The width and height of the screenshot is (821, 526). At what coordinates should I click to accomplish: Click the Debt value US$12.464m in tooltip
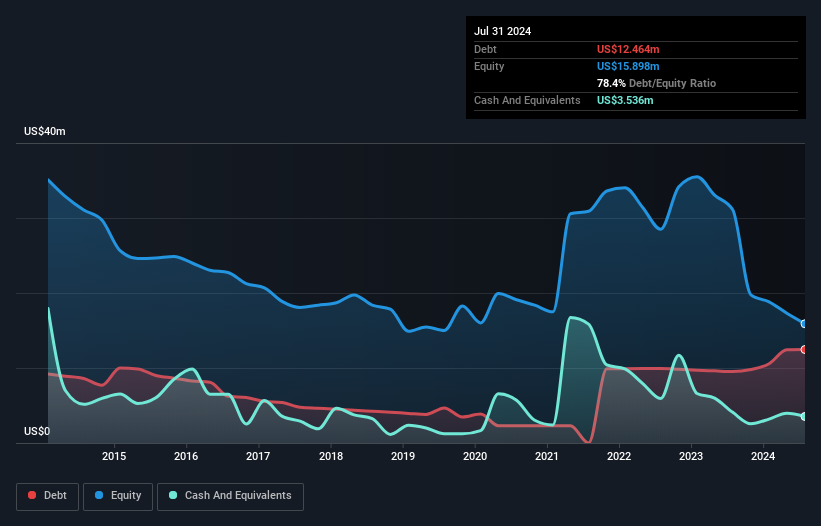[x=630, y=49]
